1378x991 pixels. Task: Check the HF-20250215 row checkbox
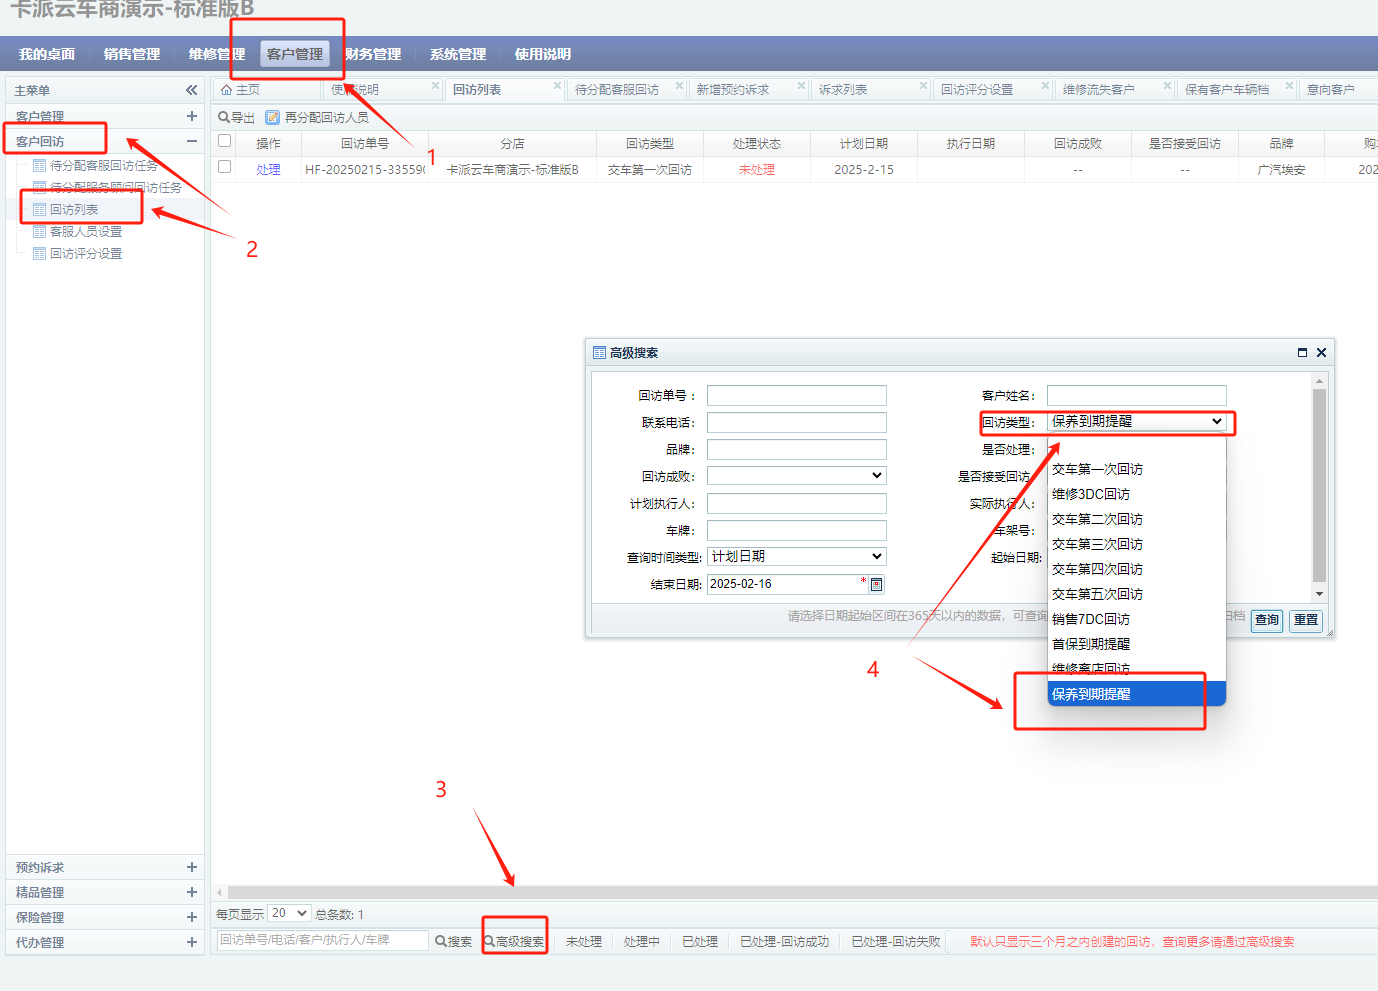[225, 167]
